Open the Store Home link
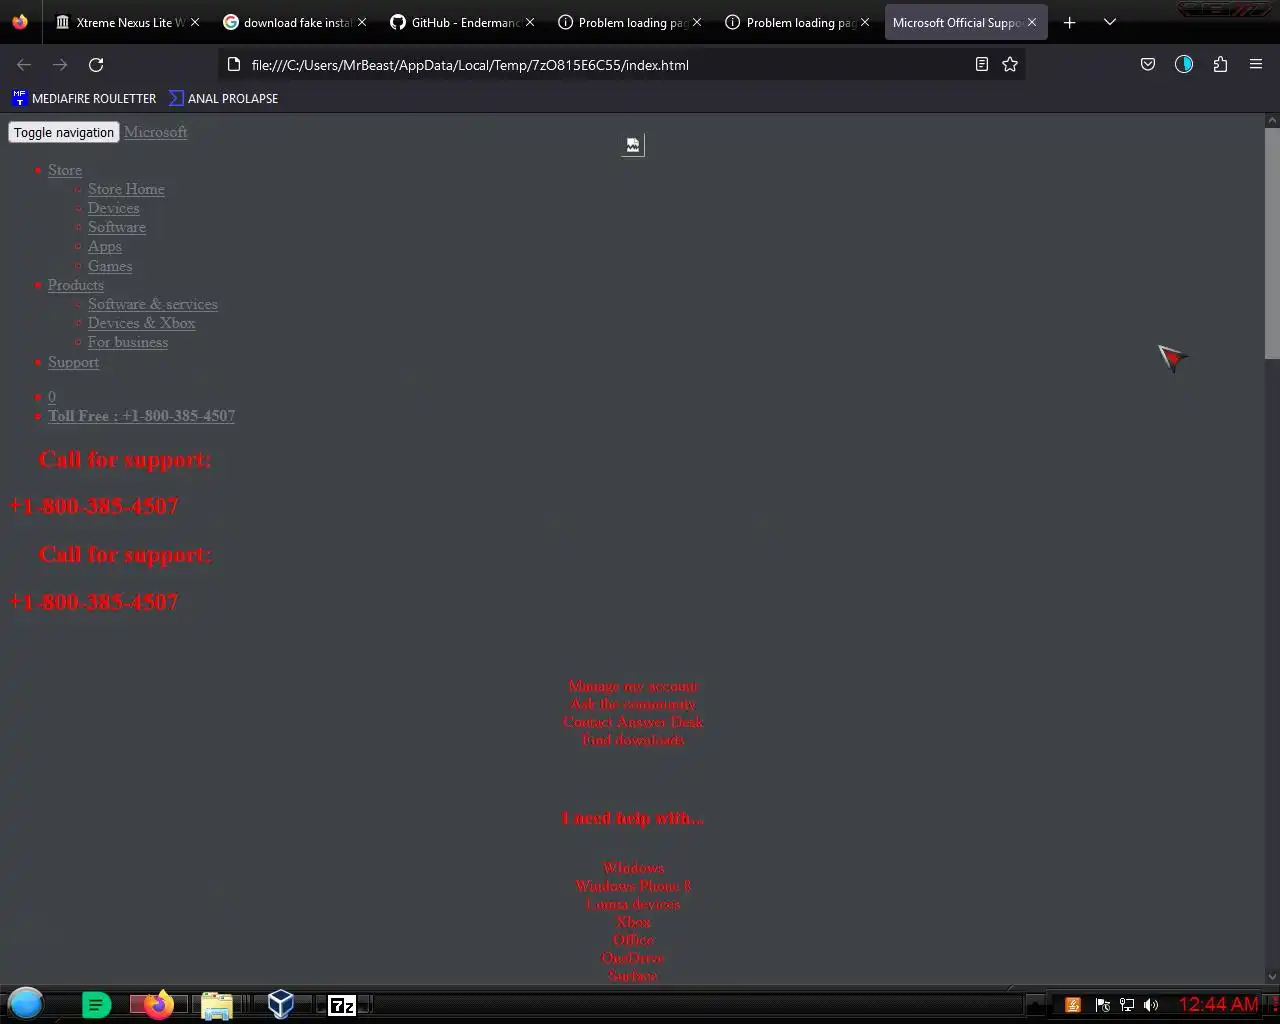Image resolution: width=1280 pixels, height=1024 pixels. 126,189
